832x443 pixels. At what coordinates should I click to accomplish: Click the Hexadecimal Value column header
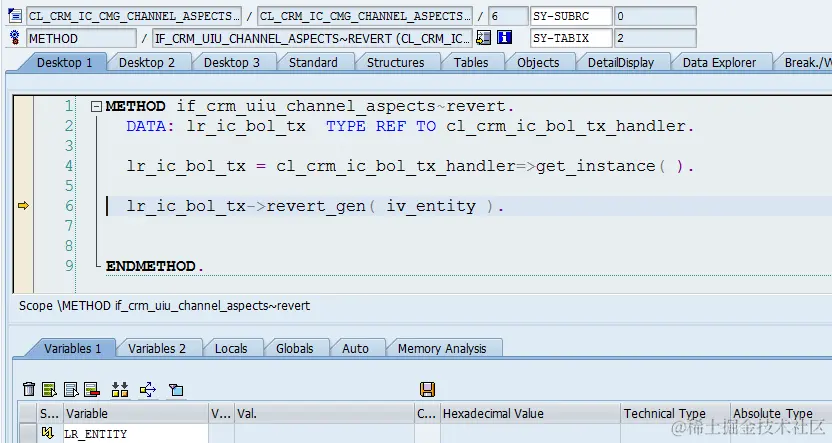[x=530, y=413]
